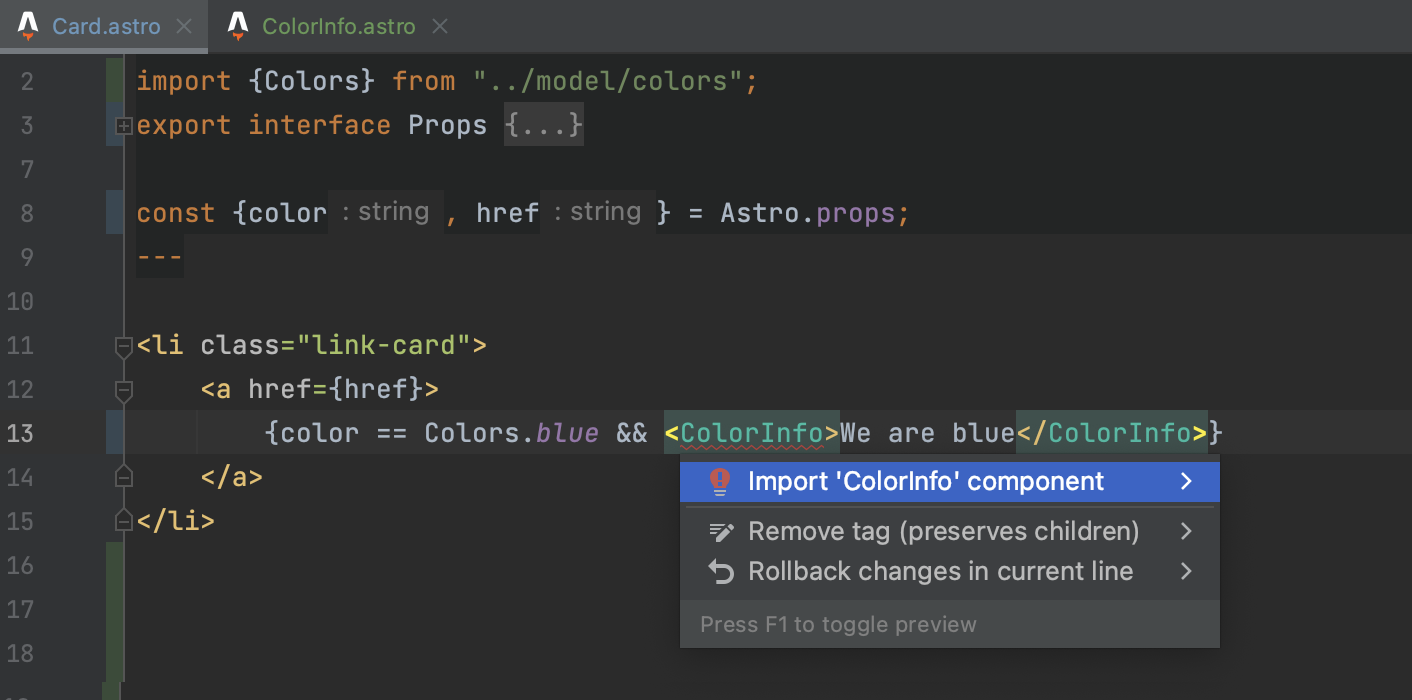Open the Remove tag submenu arrow
1412x700 pixels.
1186,531
